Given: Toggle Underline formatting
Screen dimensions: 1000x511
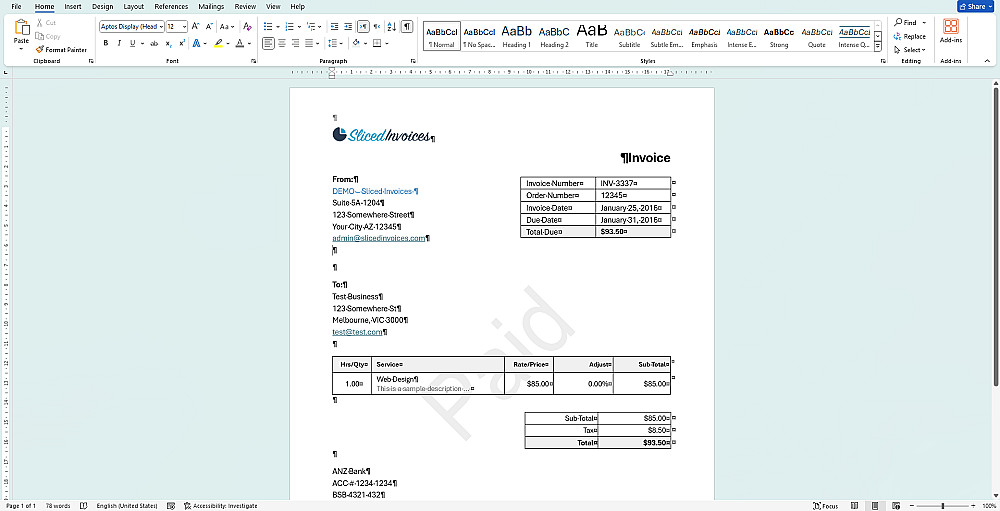Looking at the screenshot, I should (132, 43).
